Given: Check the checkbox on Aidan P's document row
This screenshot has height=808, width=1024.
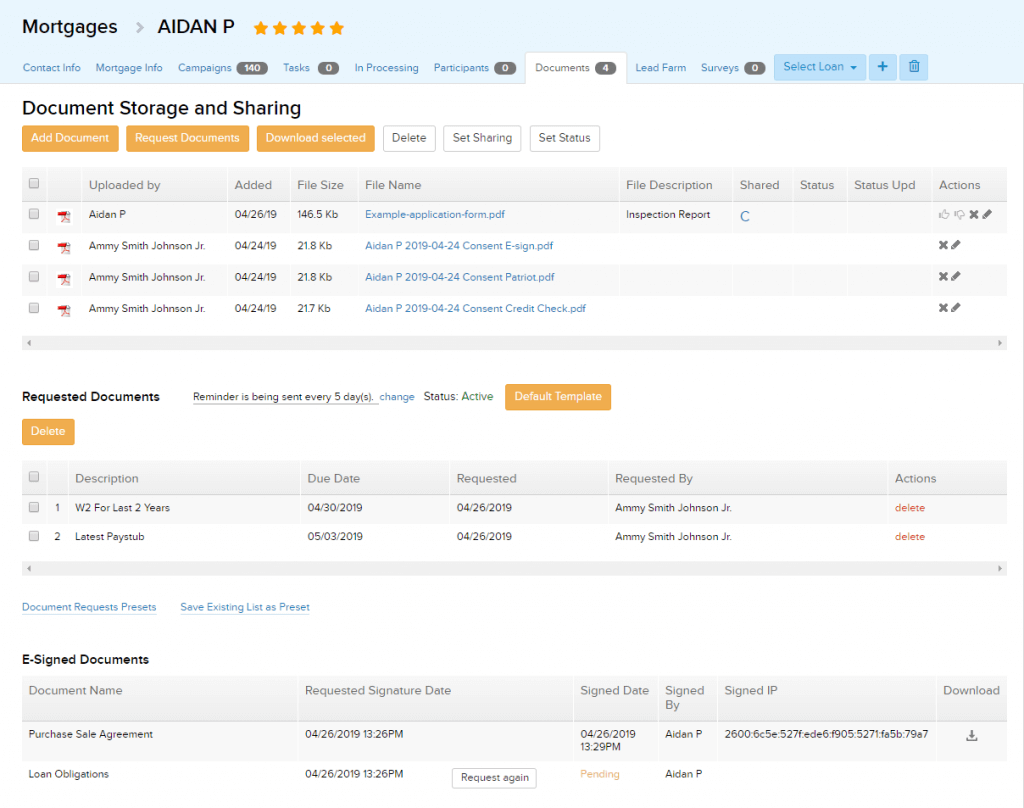Looking at the screenshot, I should click(33, 214).
